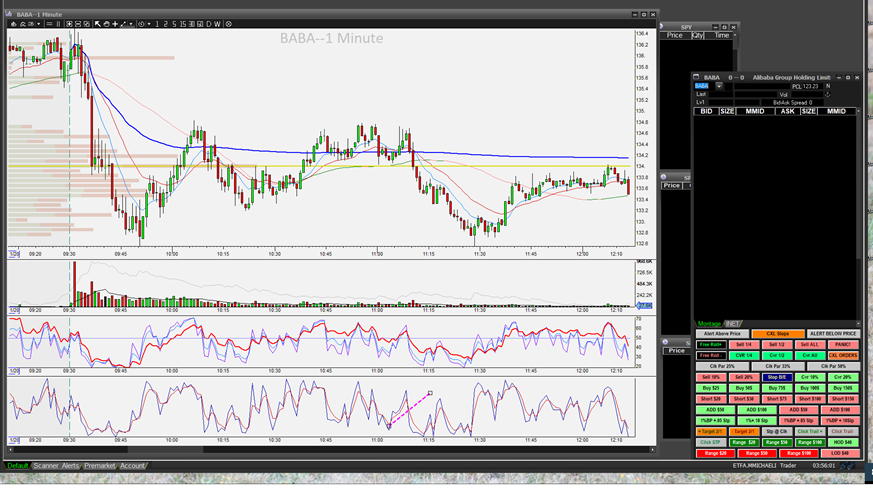The width and height of the screenshot is (873, 489).
Task: Open montage panel dropdown arrow right of INET tab
Action: [858, 324]
